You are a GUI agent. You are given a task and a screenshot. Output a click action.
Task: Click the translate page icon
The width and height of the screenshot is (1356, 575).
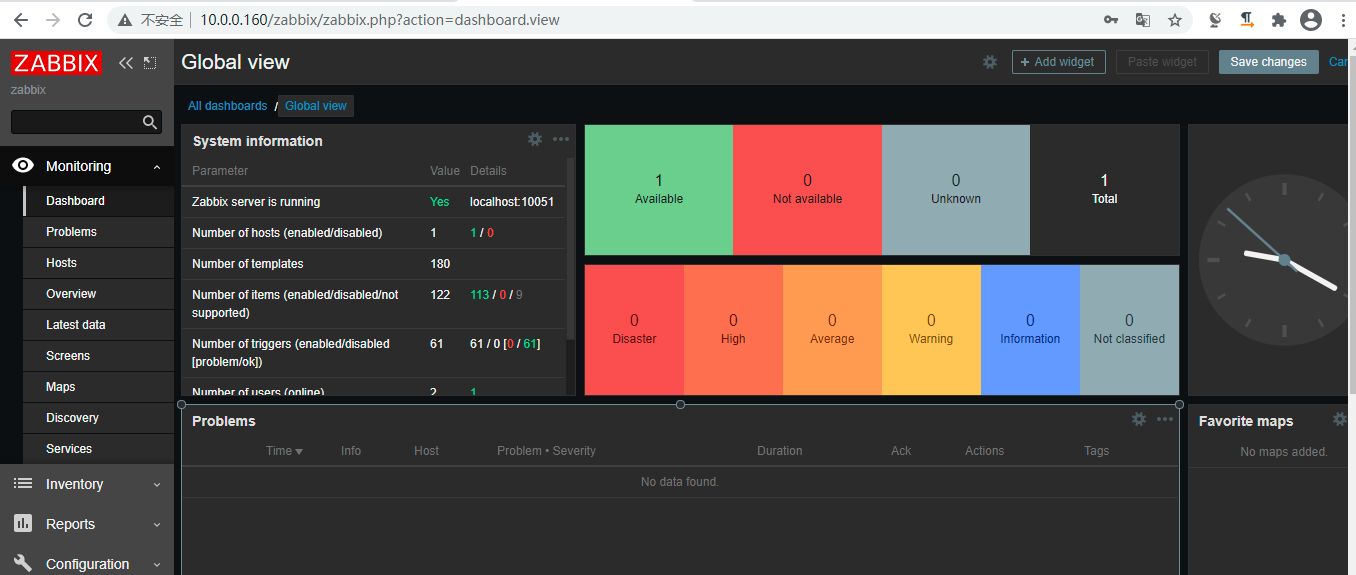click(1142, 19)
